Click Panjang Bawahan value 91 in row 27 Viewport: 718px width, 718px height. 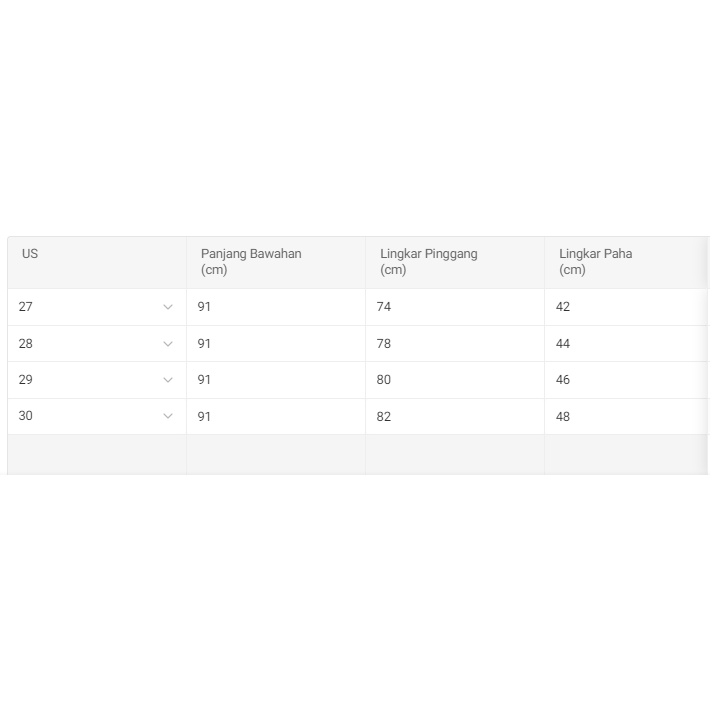pos(205,307)
